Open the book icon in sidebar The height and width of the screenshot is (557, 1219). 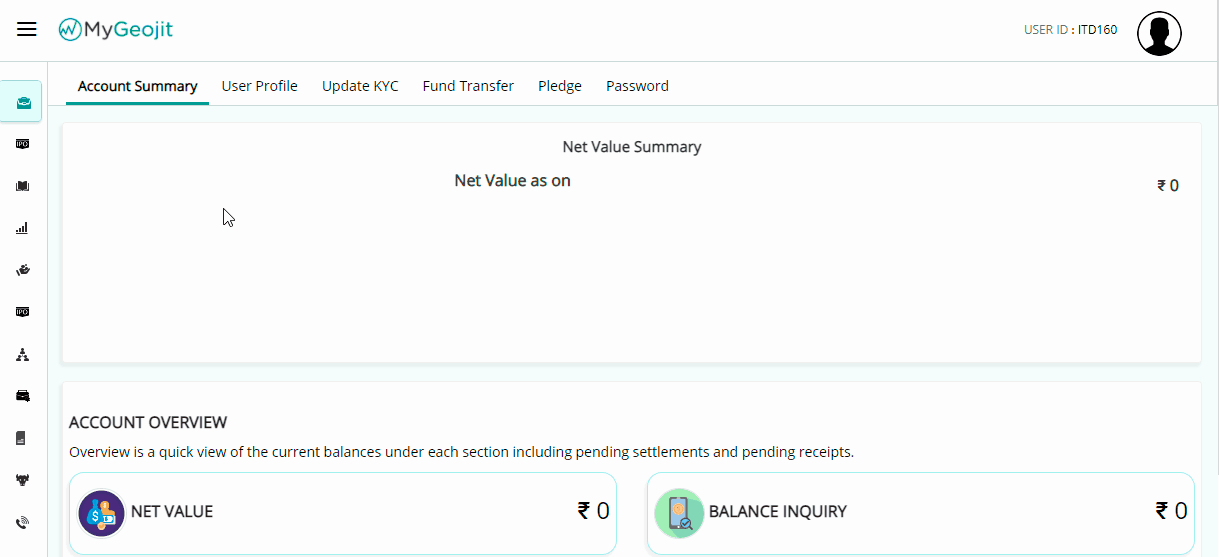[x=23, y=186]
